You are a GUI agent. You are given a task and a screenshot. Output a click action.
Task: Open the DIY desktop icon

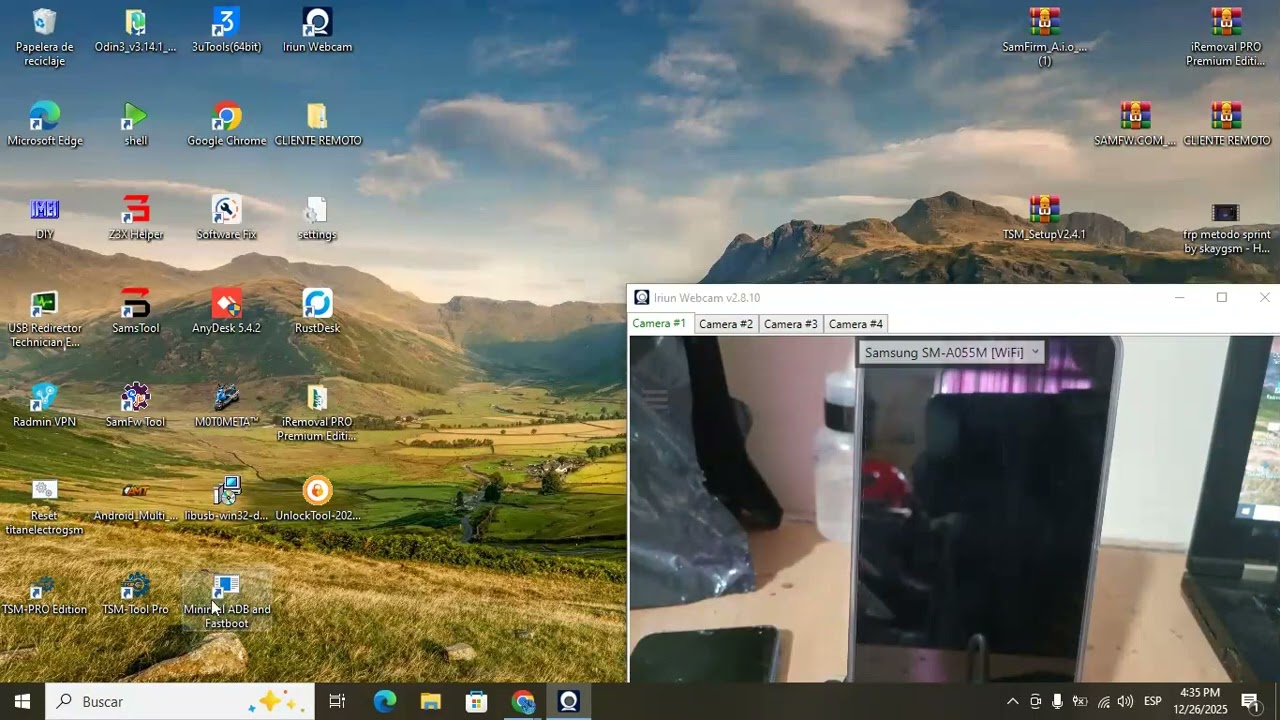[45, 218]
